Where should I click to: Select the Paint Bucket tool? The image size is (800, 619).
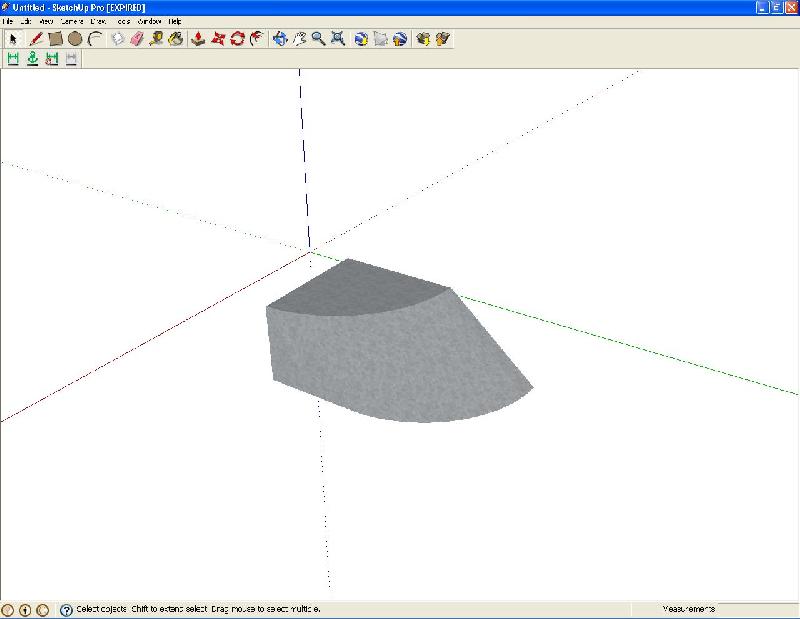(176, 39)
